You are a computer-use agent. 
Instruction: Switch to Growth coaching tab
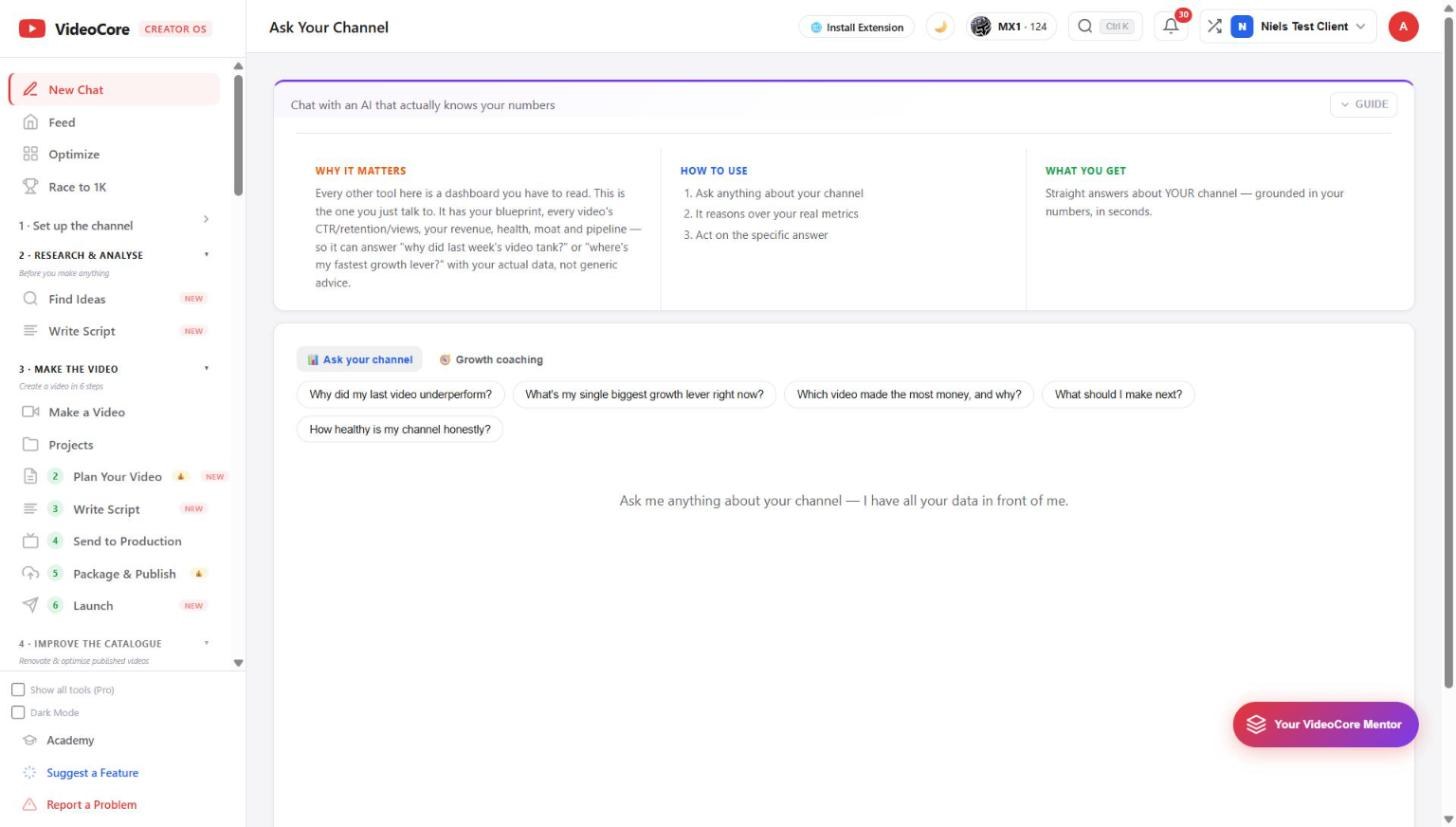[x=491, y=360]
